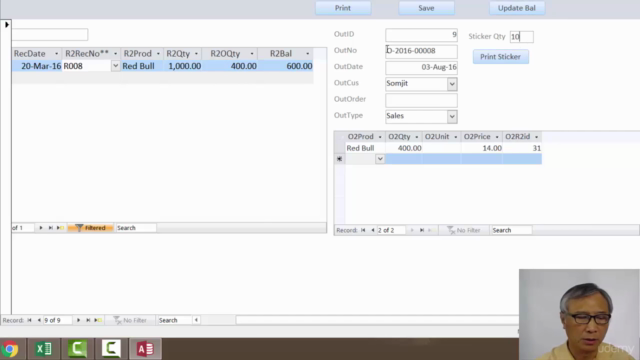Click Search box in main form navigation
Image resolution: width=640 pixels, height=360 pixels.
(174, 320)
